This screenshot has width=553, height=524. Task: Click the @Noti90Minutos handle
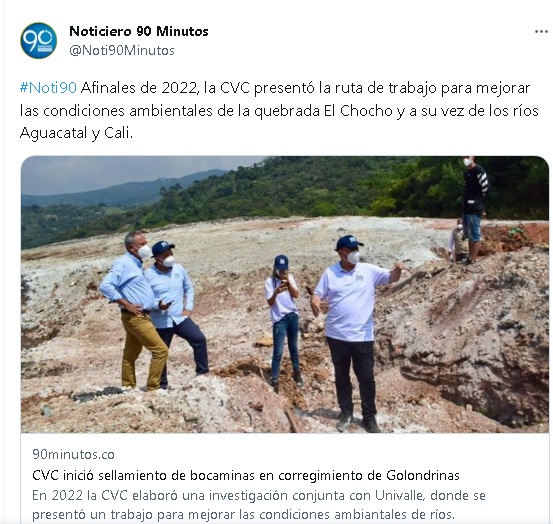[122, 50]
